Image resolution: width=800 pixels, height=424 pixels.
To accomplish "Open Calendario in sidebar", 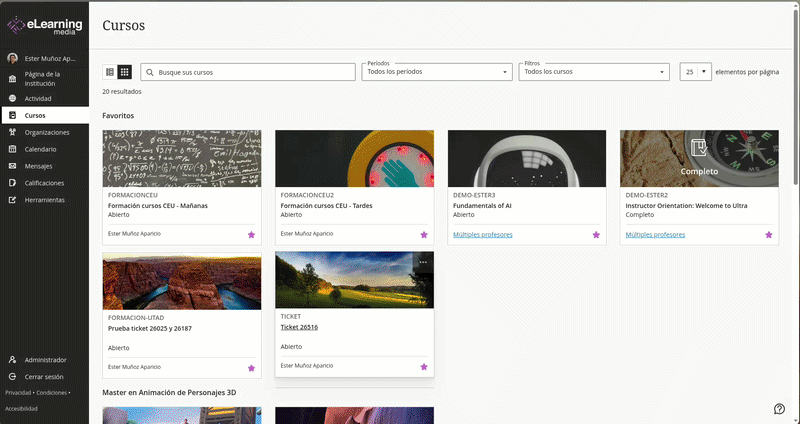I will click(40, 149).
